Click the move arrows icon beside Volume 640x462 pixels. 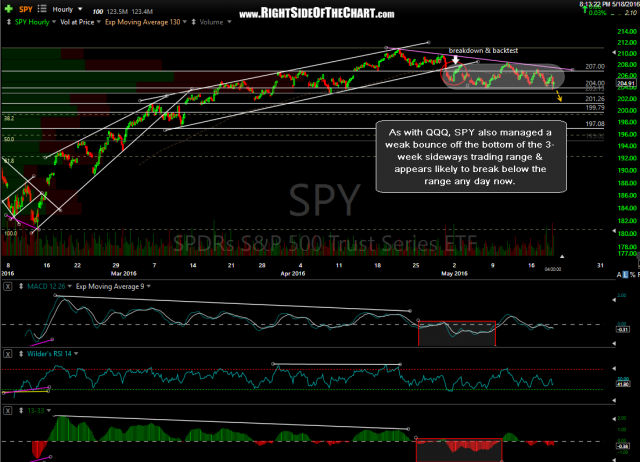(x=193, y=22)
